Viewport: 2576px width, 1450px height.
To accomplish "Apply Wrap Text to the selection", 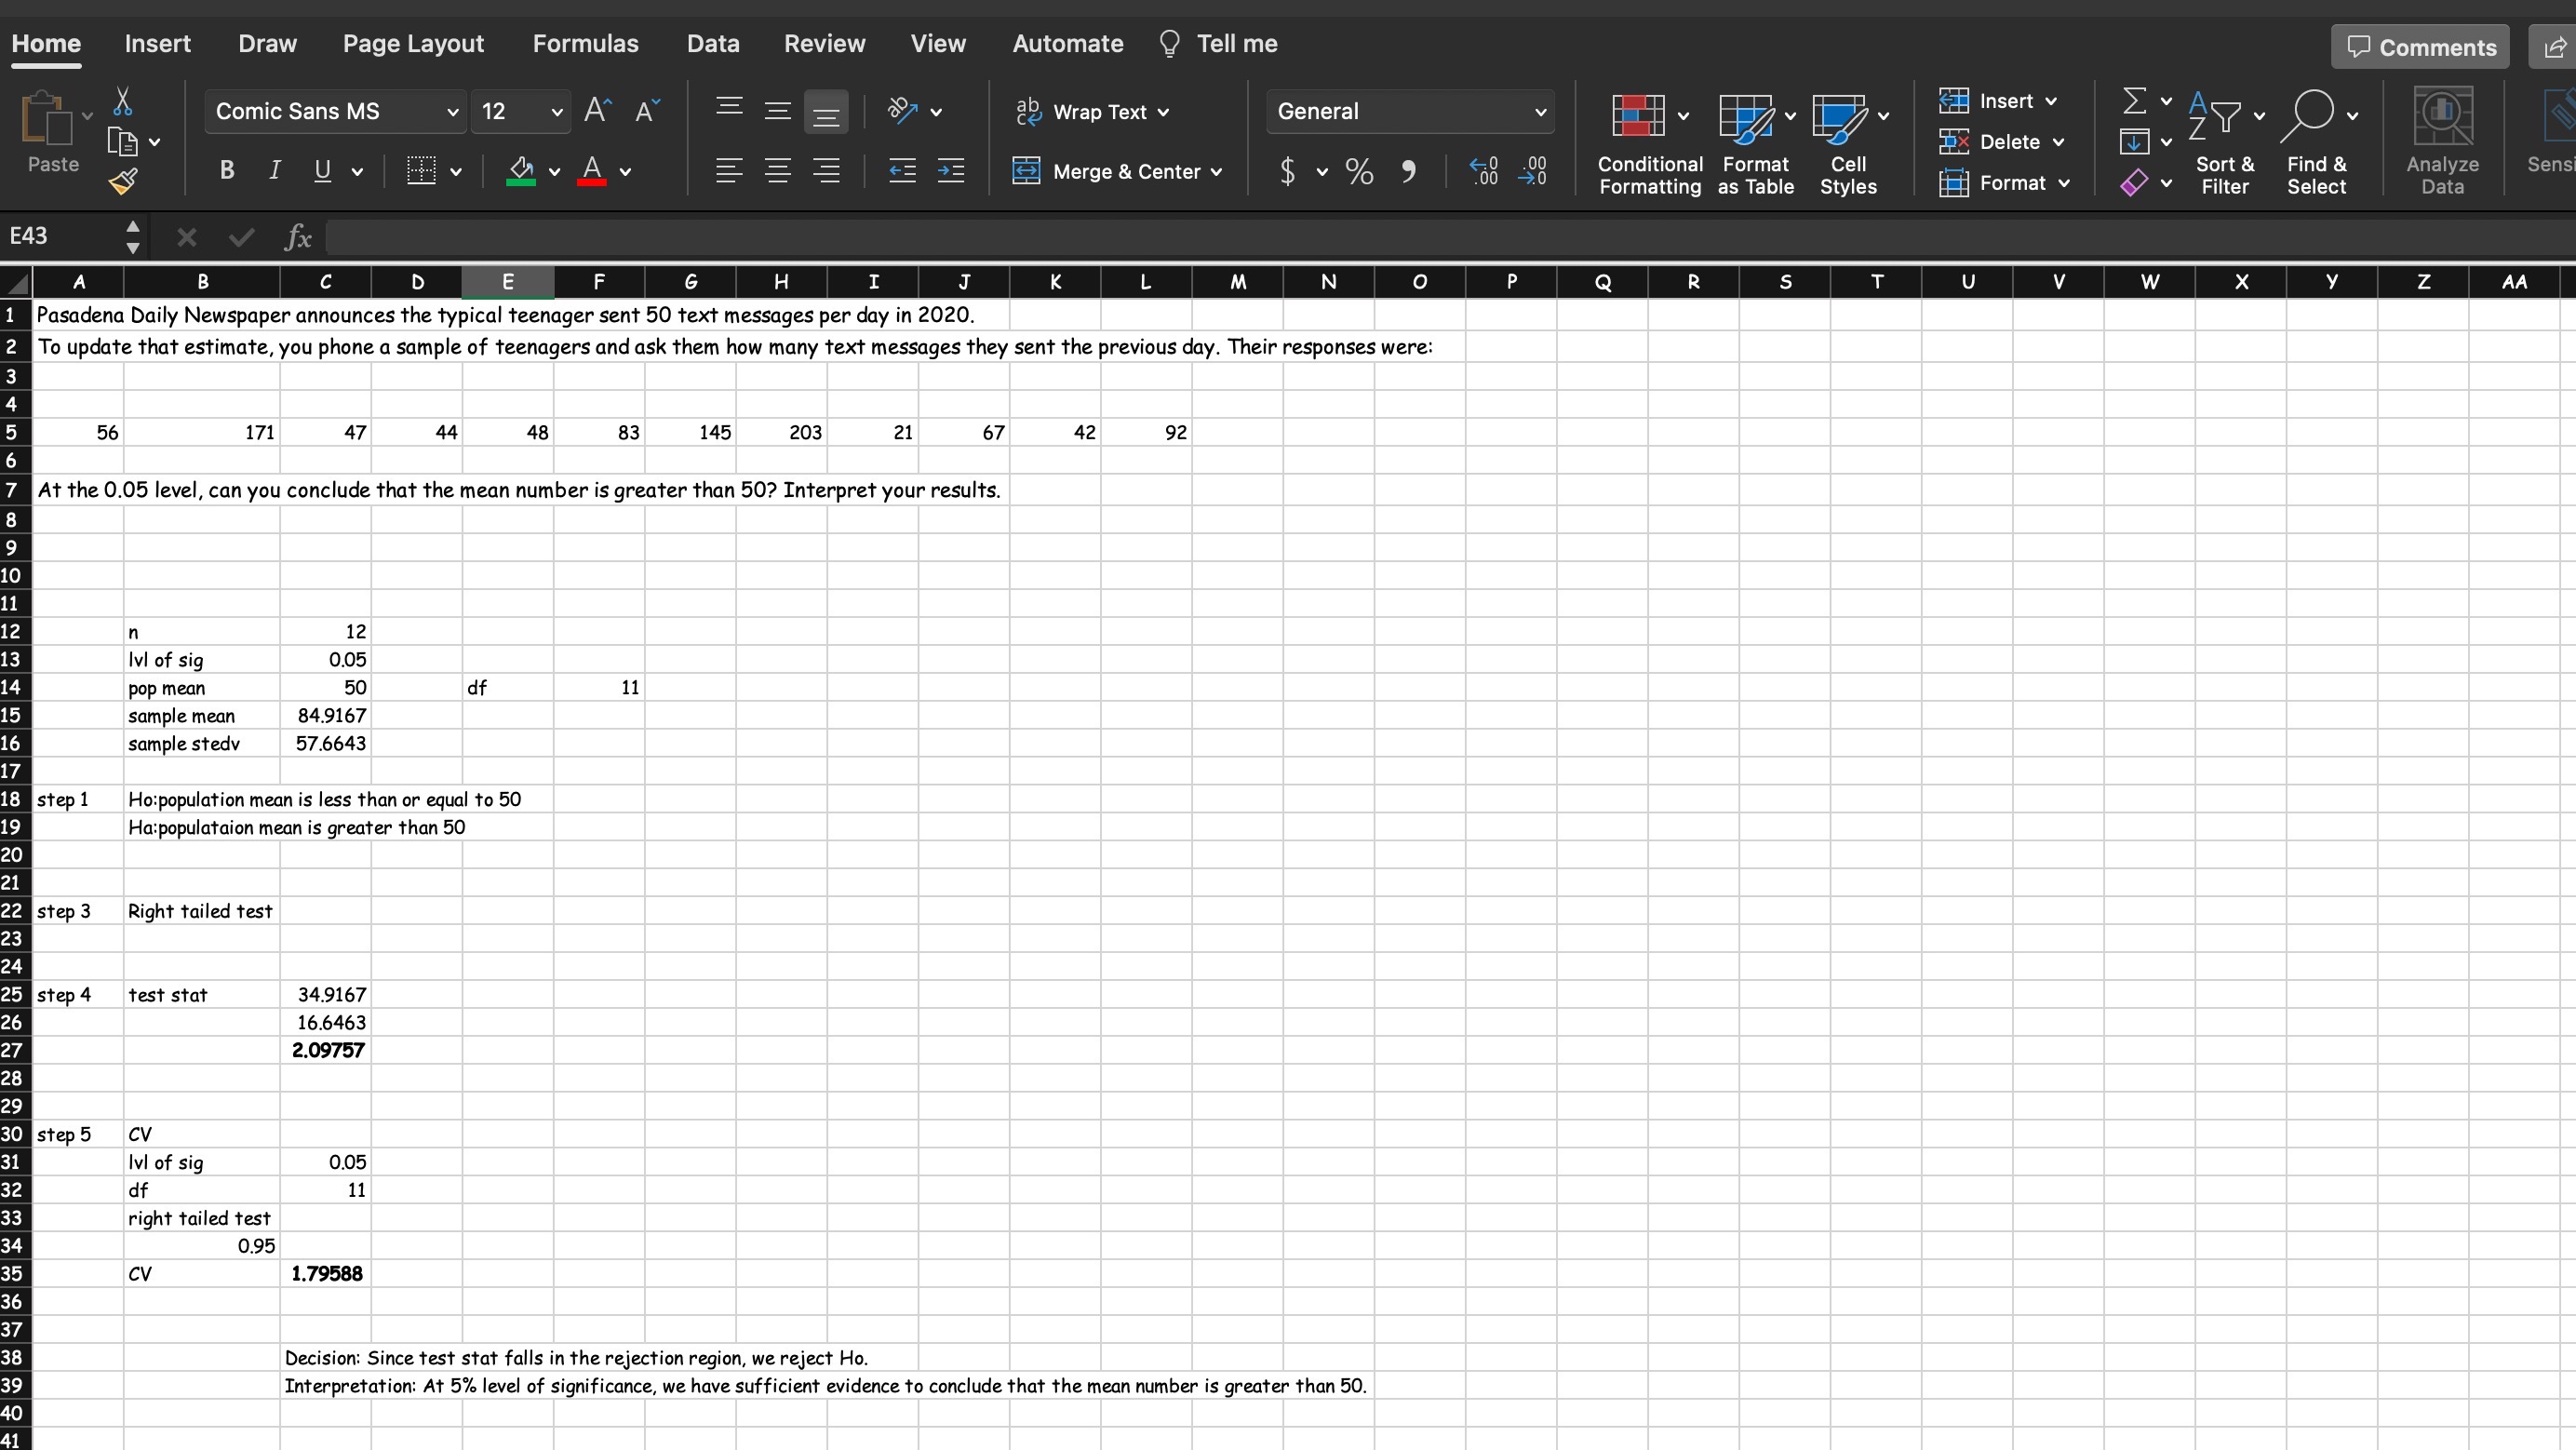I will click(1092, 112).
